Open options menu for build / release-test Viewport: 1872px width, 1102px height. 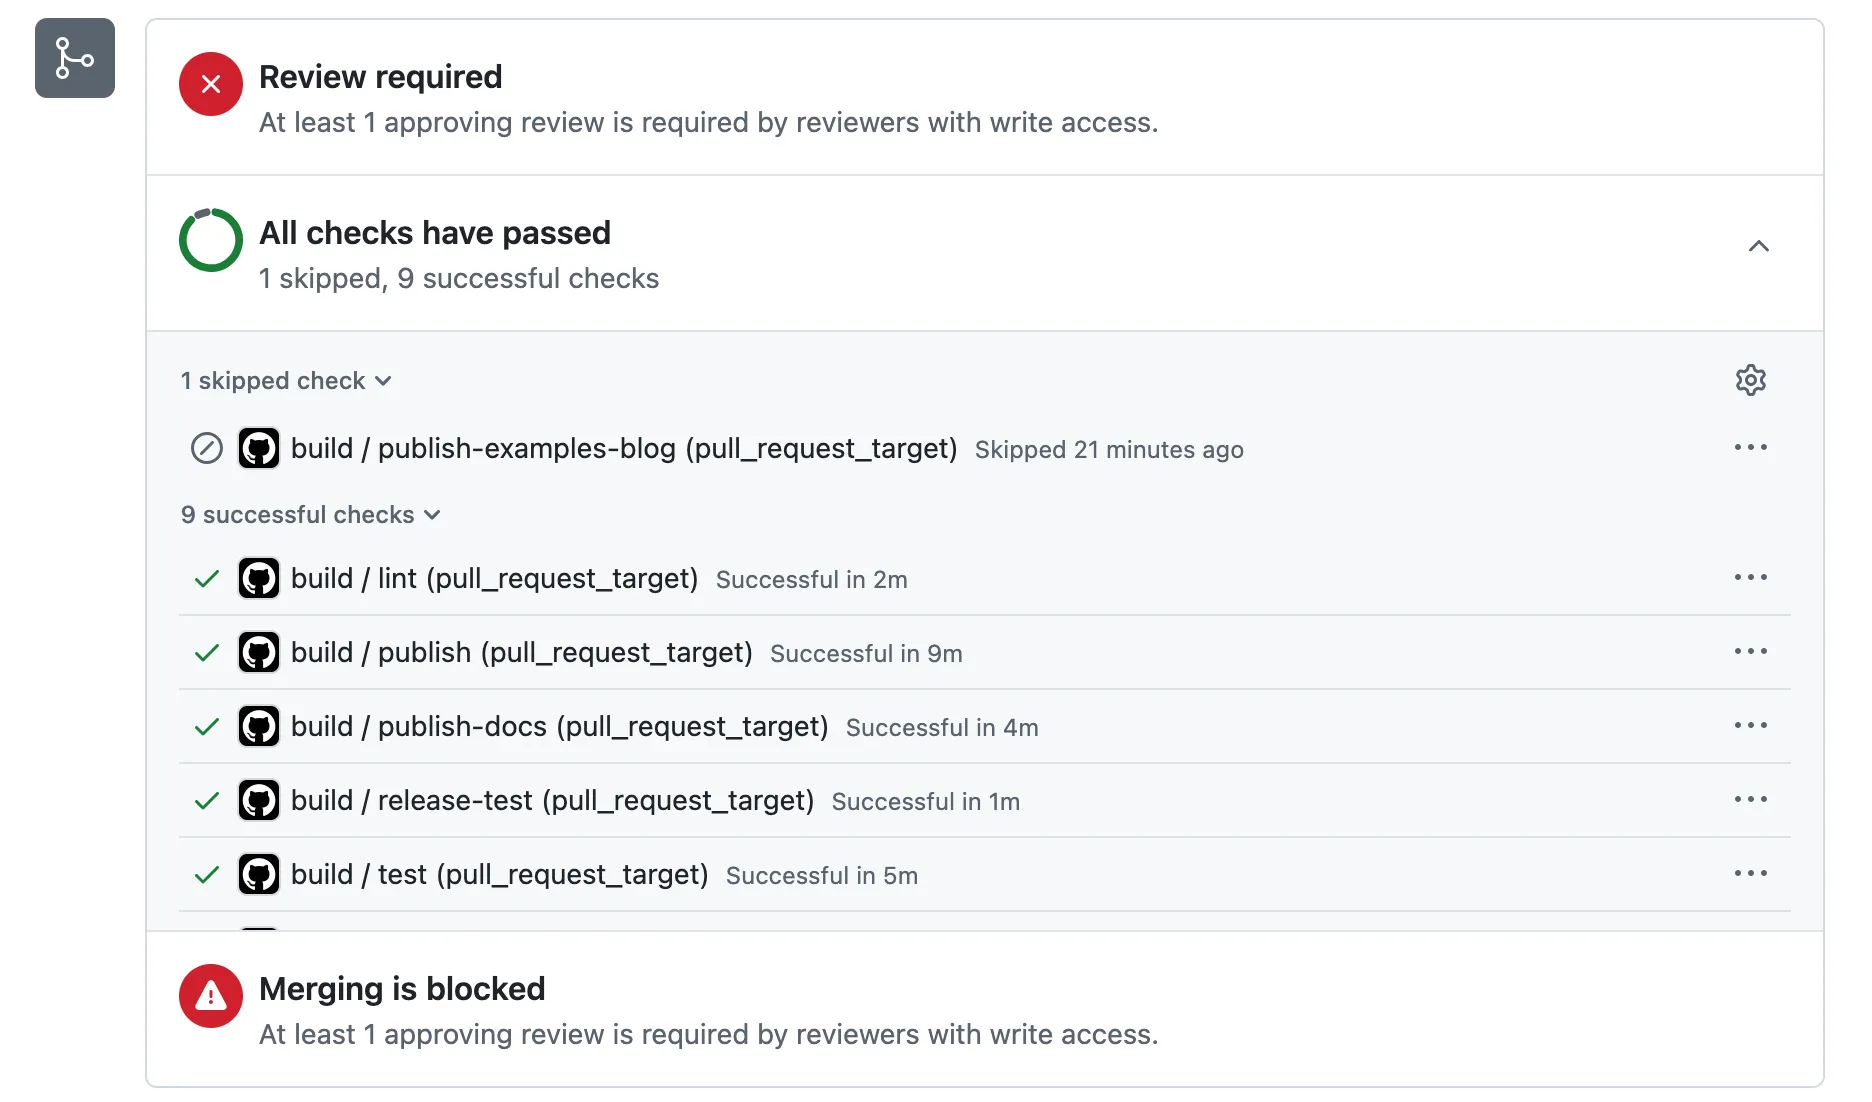pyautogui.click(x=1750, y=799)
